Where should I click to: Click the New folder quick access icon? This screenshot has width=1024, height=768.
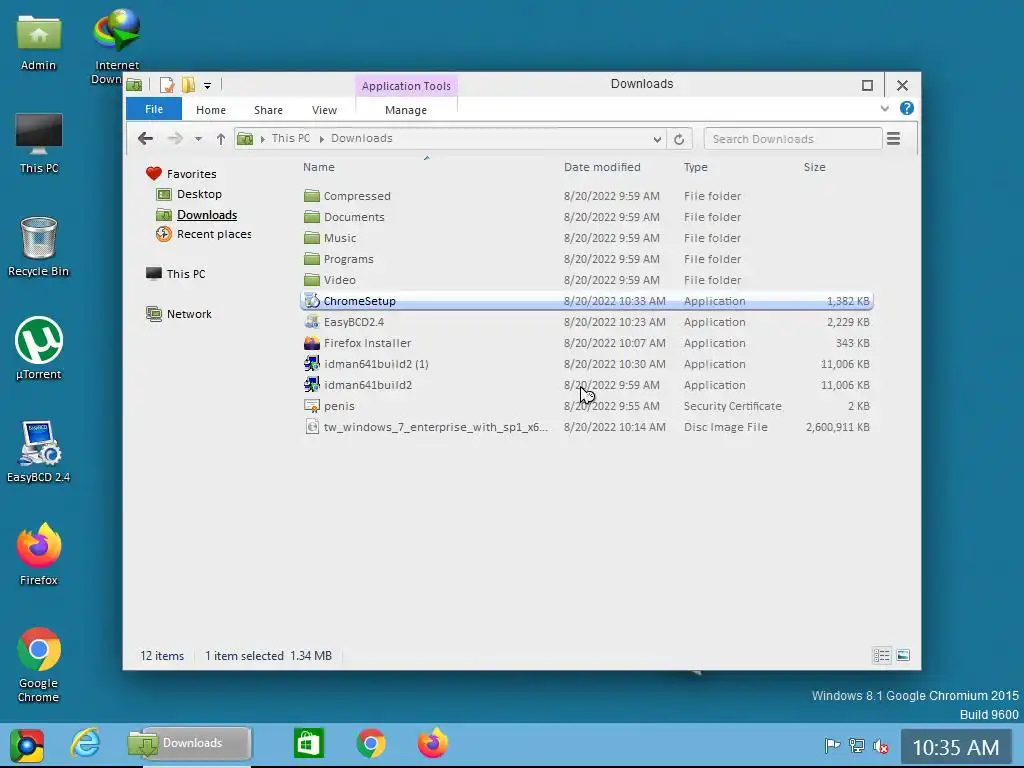(x=188, y=85)
